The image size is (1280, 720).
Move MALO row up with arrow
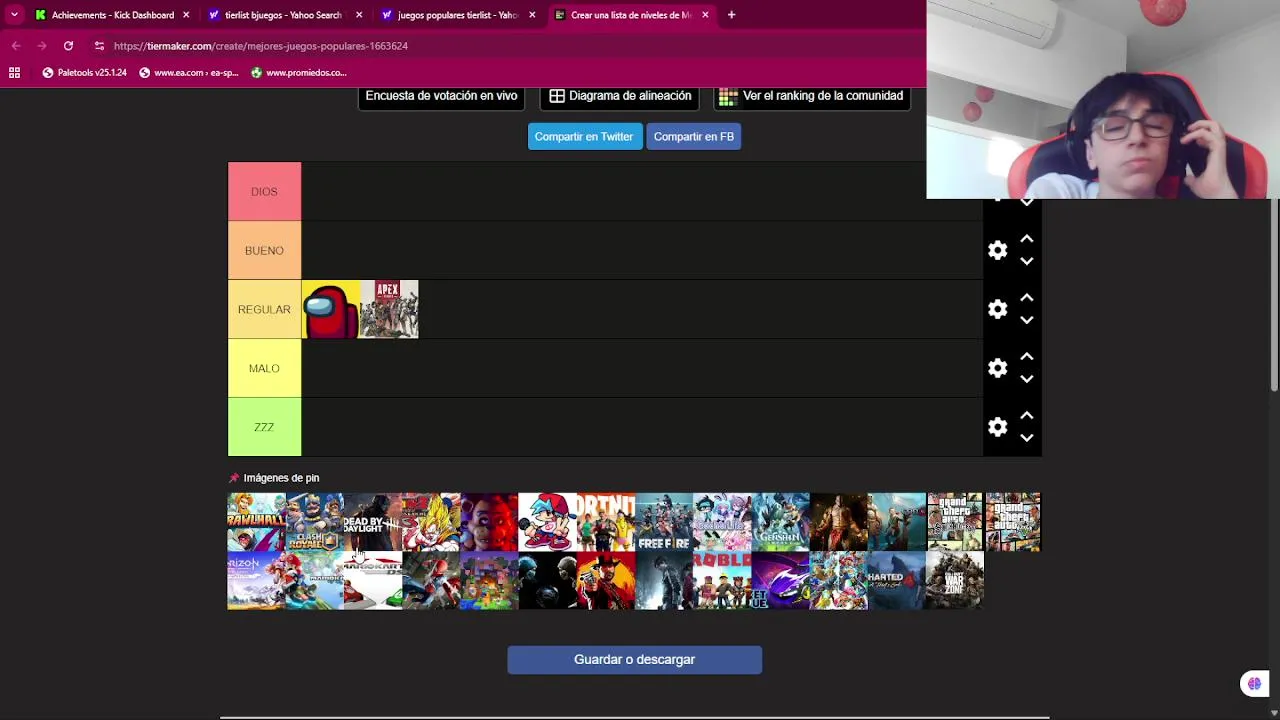point(1026,357)
